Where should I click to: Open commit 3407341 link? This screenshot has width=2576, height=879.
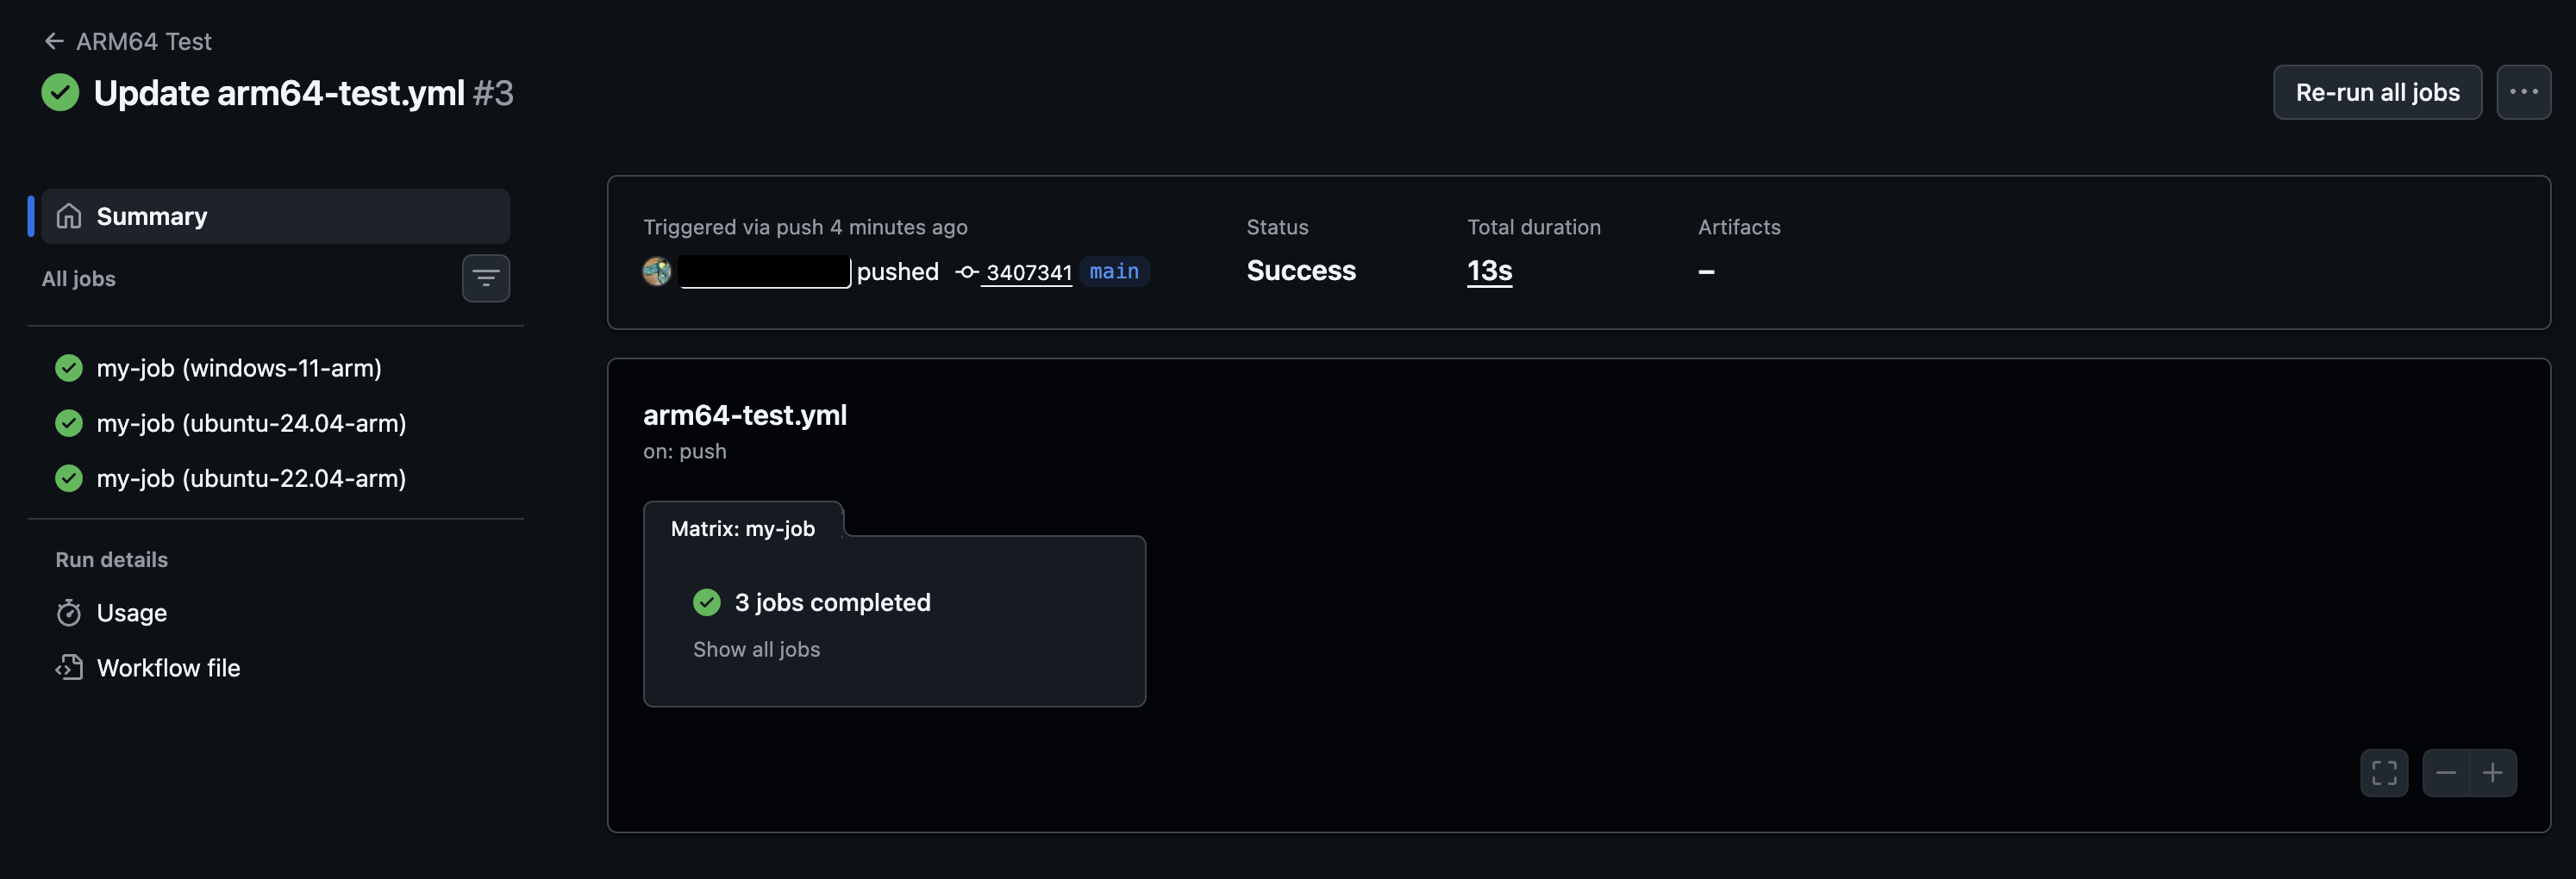coord(1028,272)
